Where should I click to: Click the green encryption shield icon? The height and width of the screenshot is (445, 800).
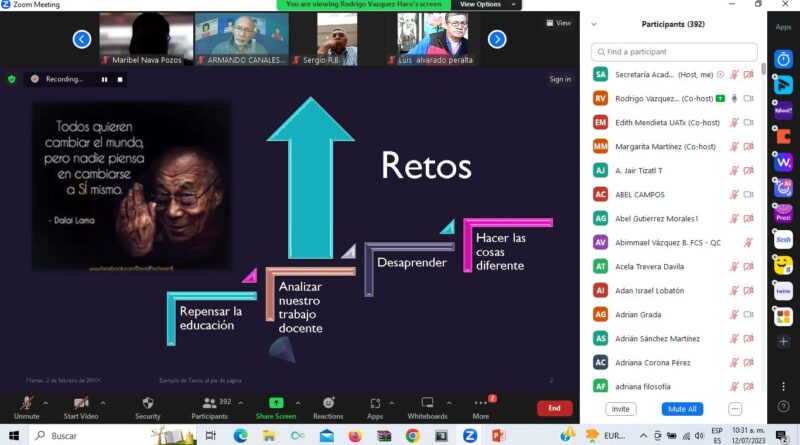(x=12, y=79)
